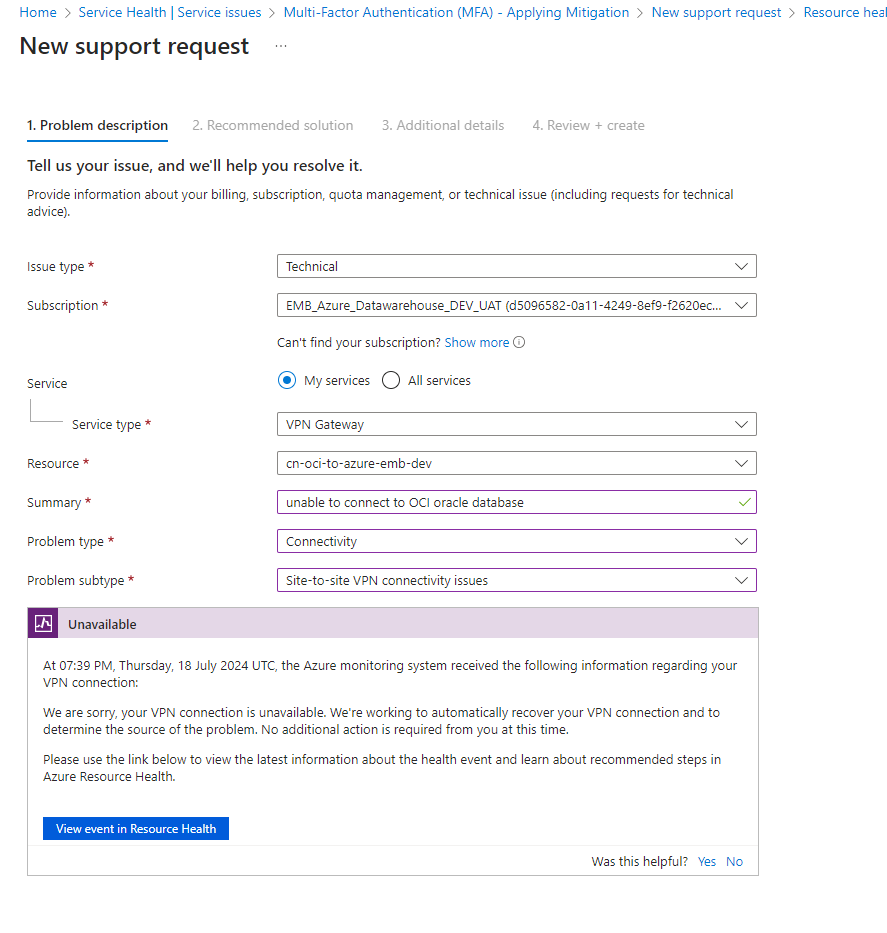The image size is (887, 933).
Task: Expand the Problem subtype dropdown
Action: click(x=516, y=580)
